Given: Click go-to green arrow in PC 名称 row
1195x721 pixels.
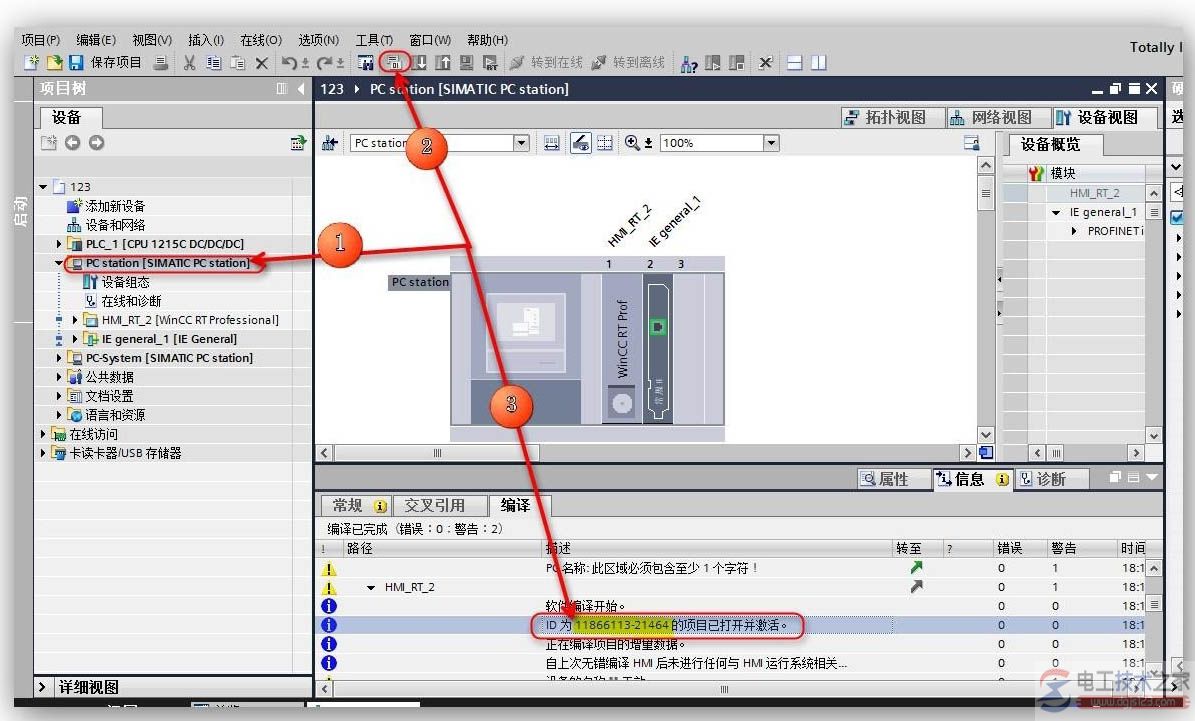Looking at the screenshot, I should tap(917, 567).
